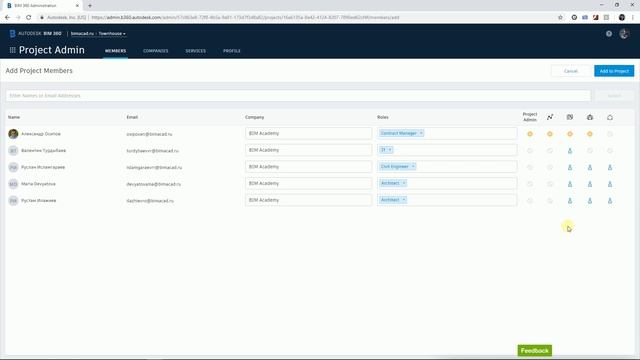The height and width of the screenshot is (360, 640).
Task: Click the Add to Project button
Action: (x=614, y=71)
